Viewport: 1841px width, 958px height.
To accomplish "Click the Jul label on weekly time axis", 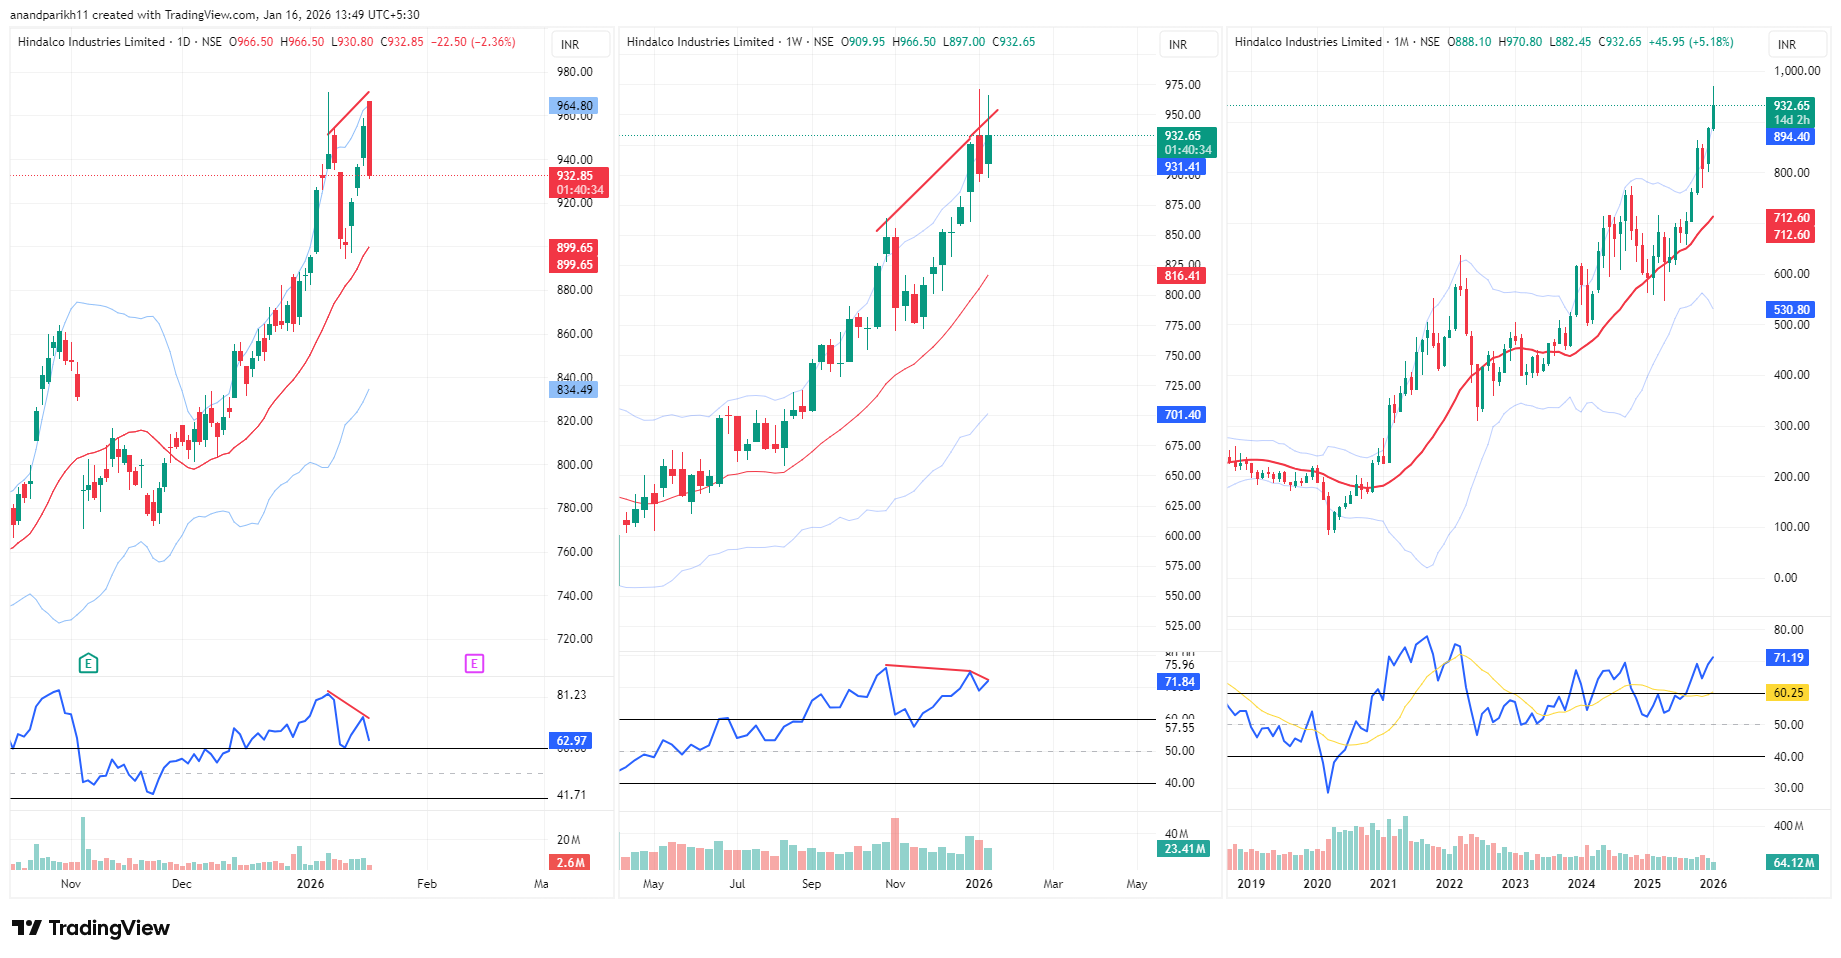I will pyautogui.click(x=737, y=884).
